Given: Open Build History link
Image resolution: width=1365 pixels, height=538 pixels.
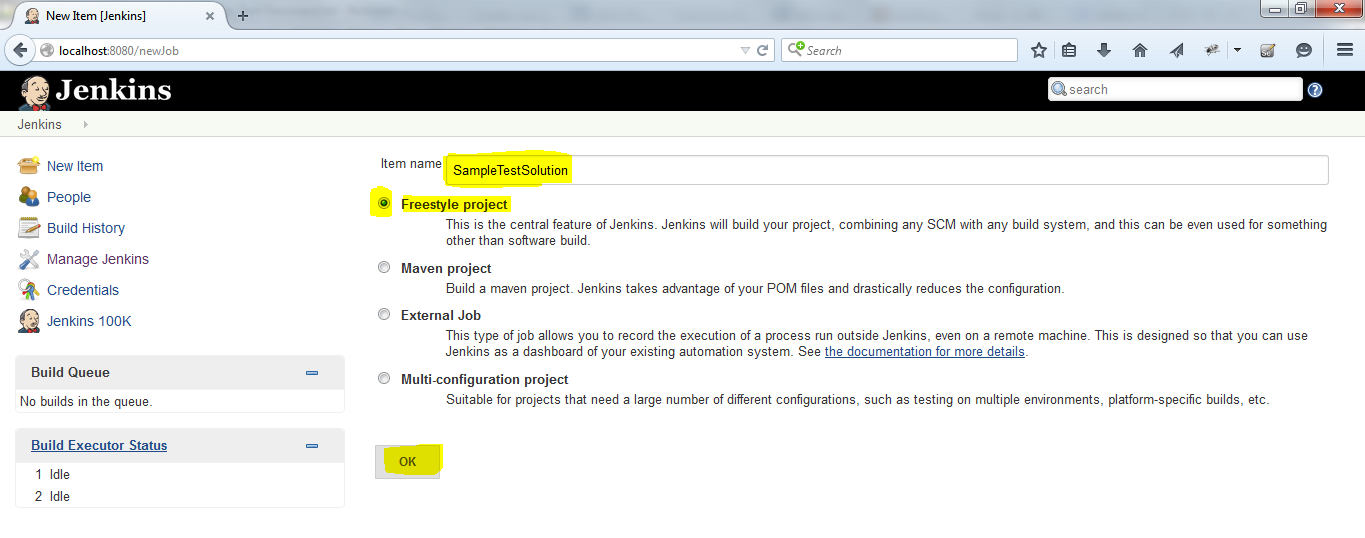Looking at the screenshot, I should [86, 228].
